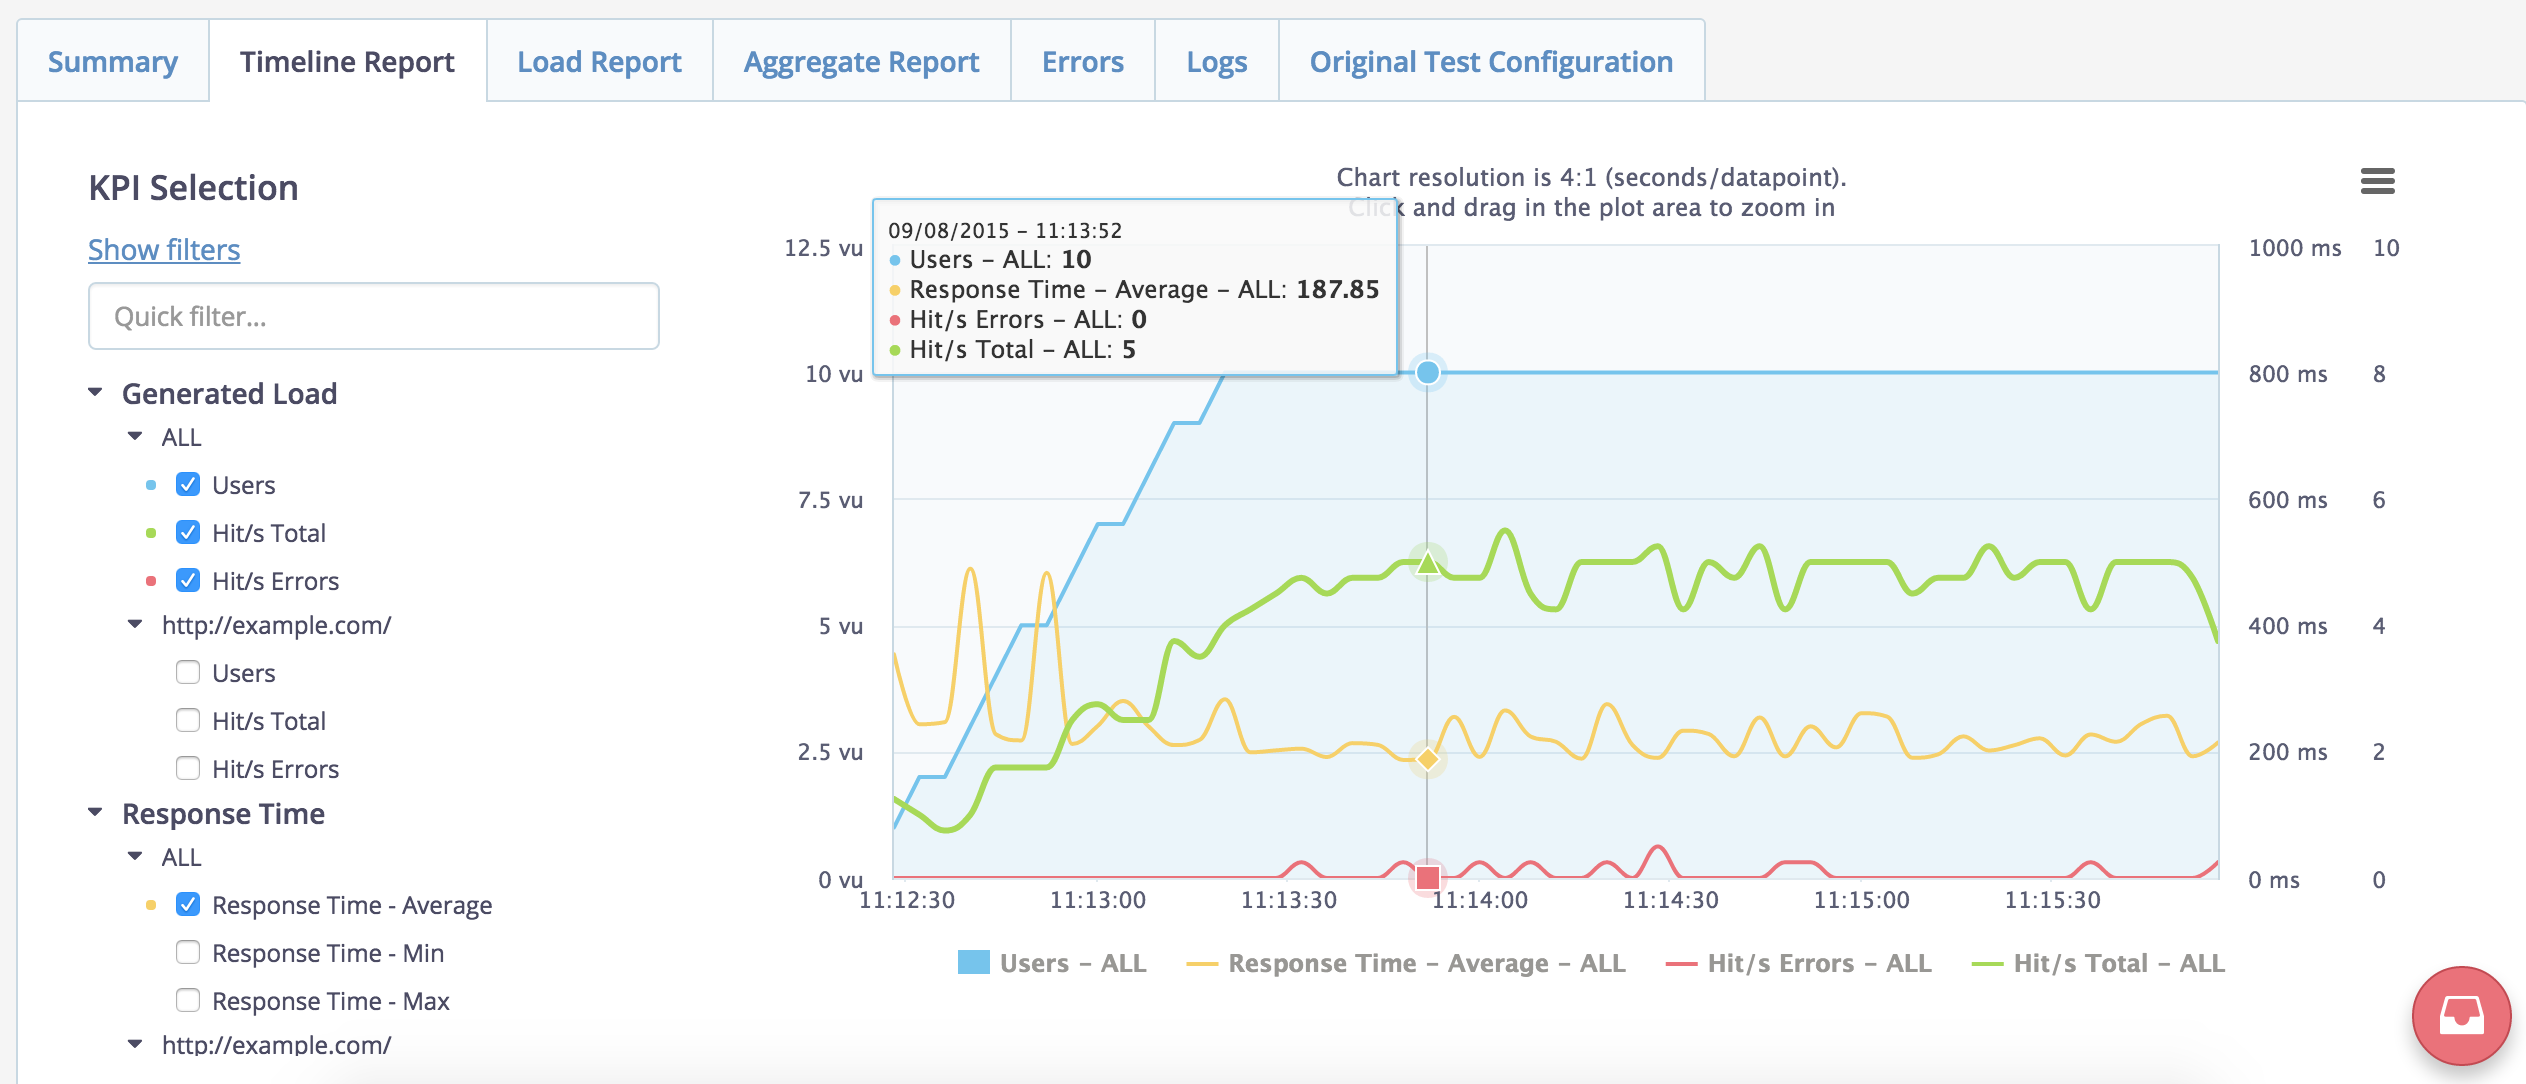Enable Response Time - Max checkbox

tap(188, 1001)
